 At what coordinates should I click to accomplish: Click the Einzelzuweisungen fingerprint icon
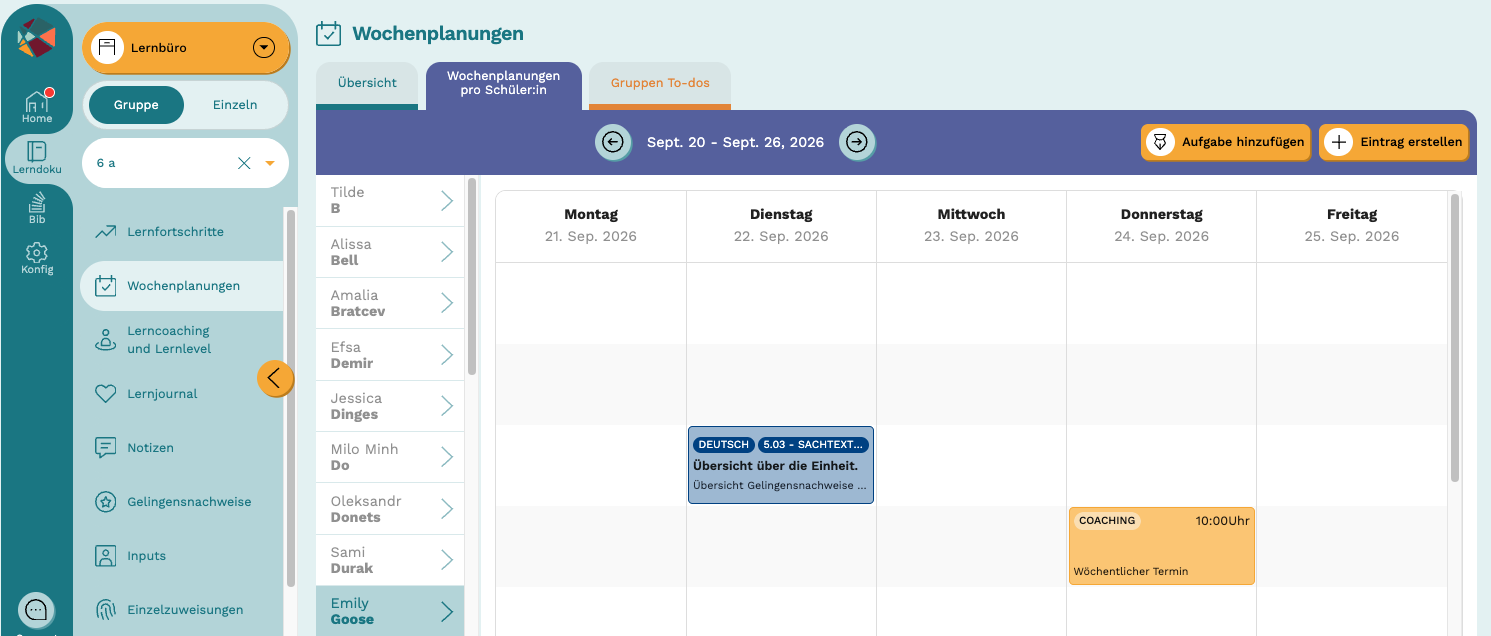point(106,610)
